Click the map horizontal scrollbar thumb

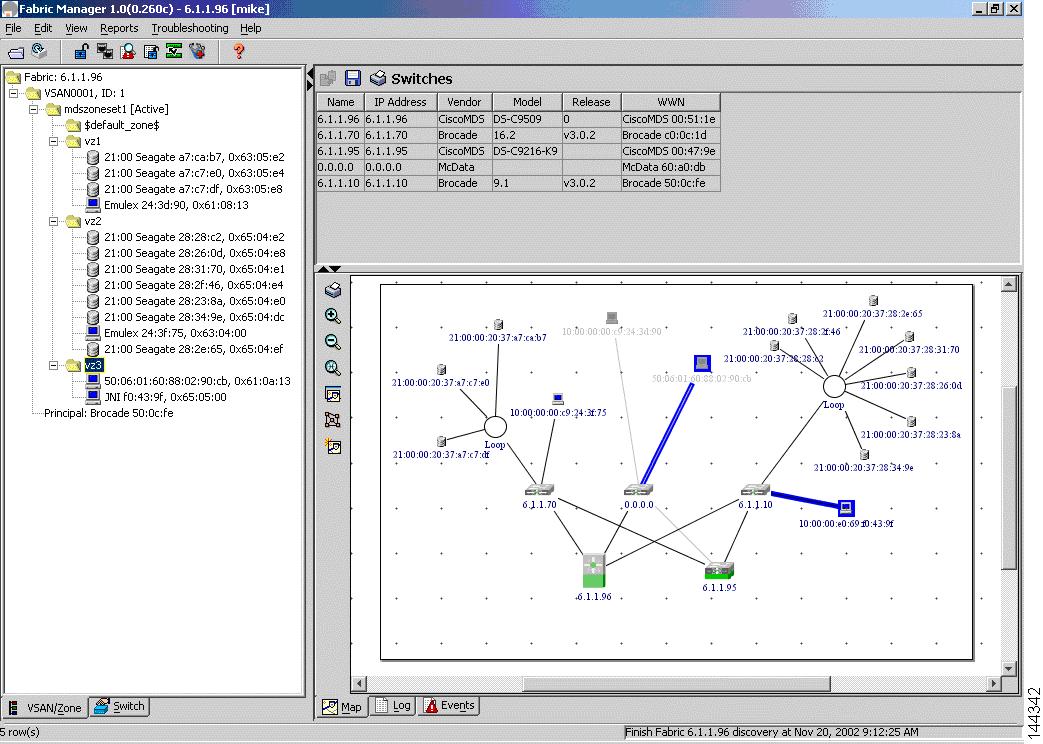[x=676, y=683]
